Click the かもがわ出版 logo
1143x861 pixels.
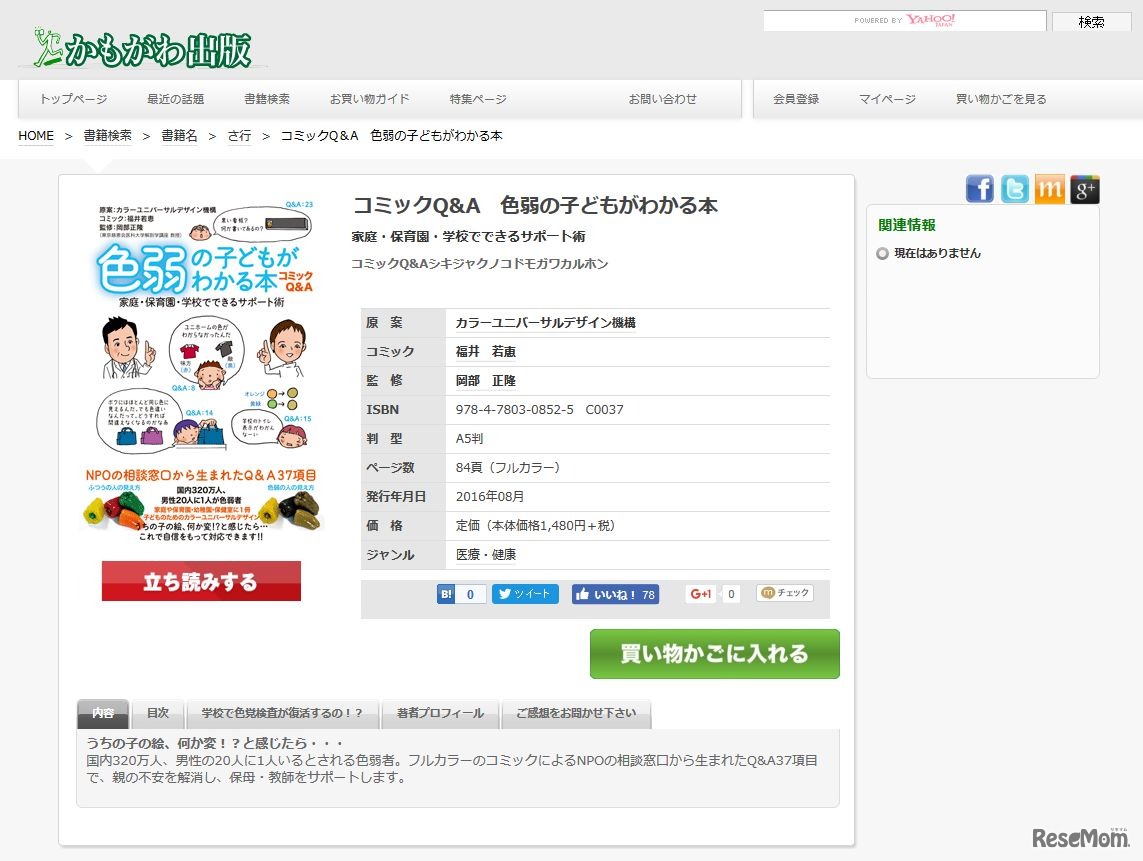[143, 48]
